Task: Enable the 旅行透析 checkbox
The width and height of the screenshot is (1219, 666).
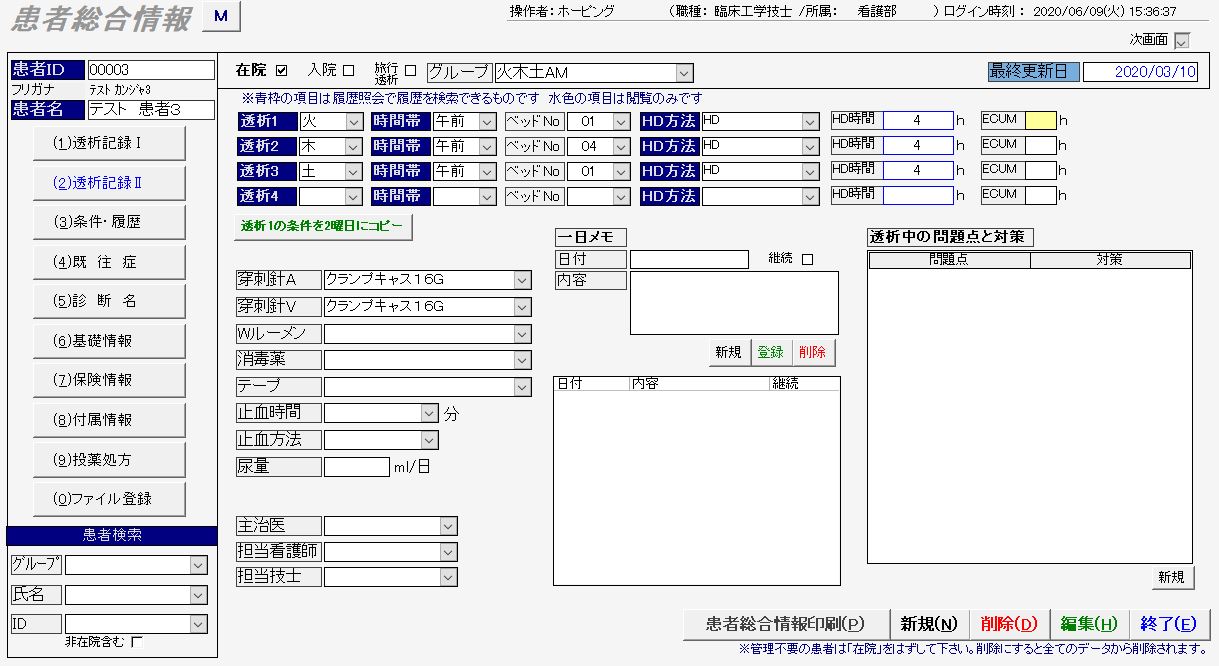Action: coord(410,70)
